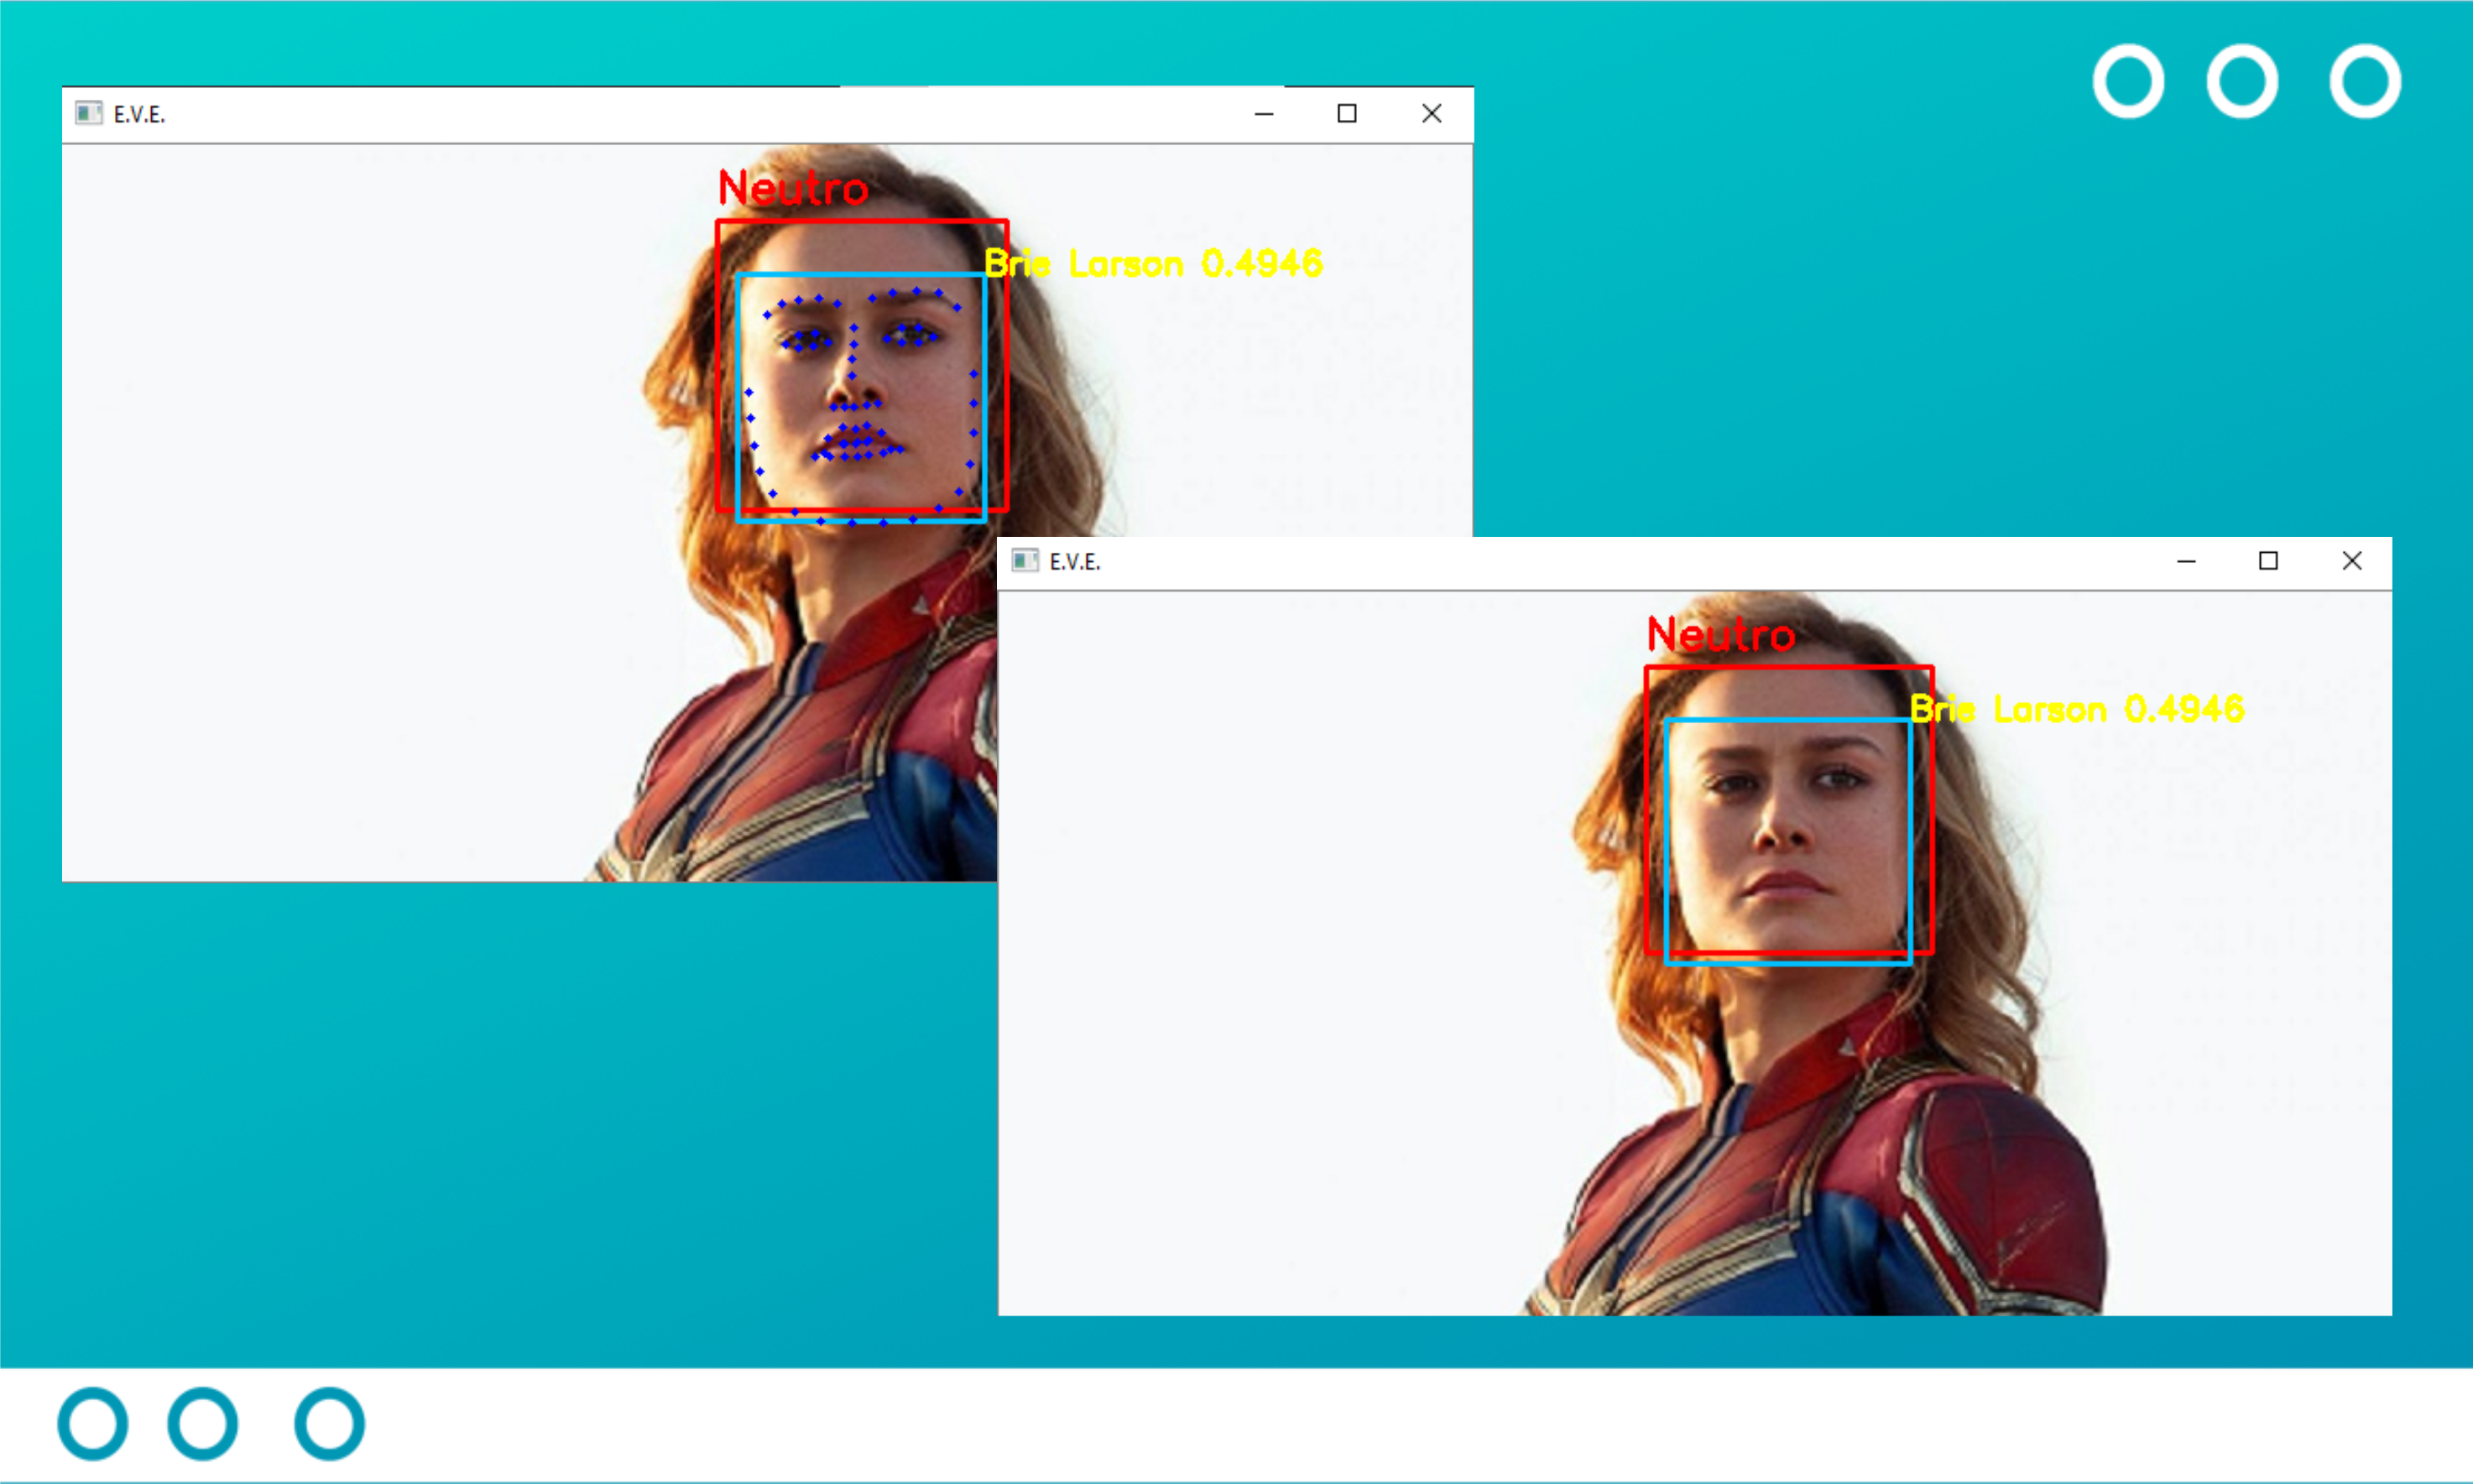Minimize the back E.V.E. window with landmark dots

point(1264,114)
